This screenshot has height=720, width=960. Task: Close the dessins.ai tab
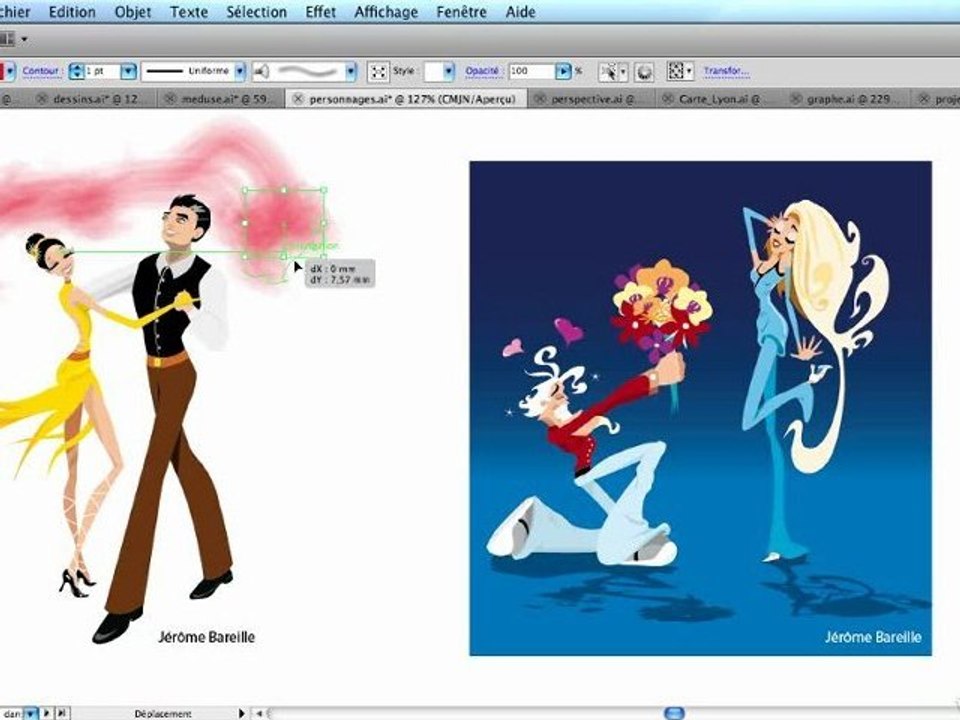pyautogui.click(x=42, y=99)
